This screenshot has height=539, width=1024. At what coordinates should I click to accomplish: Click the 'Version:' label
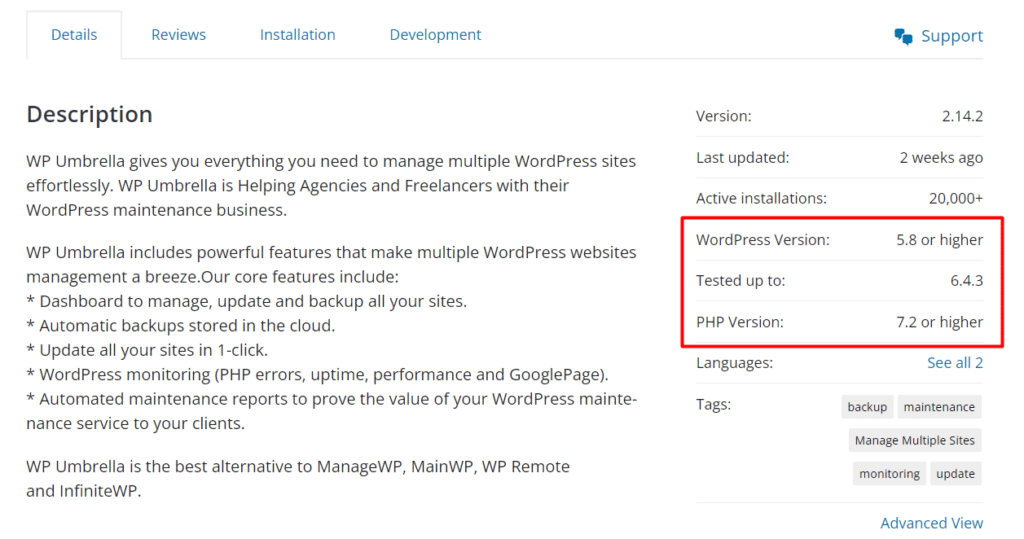(724, 116)
